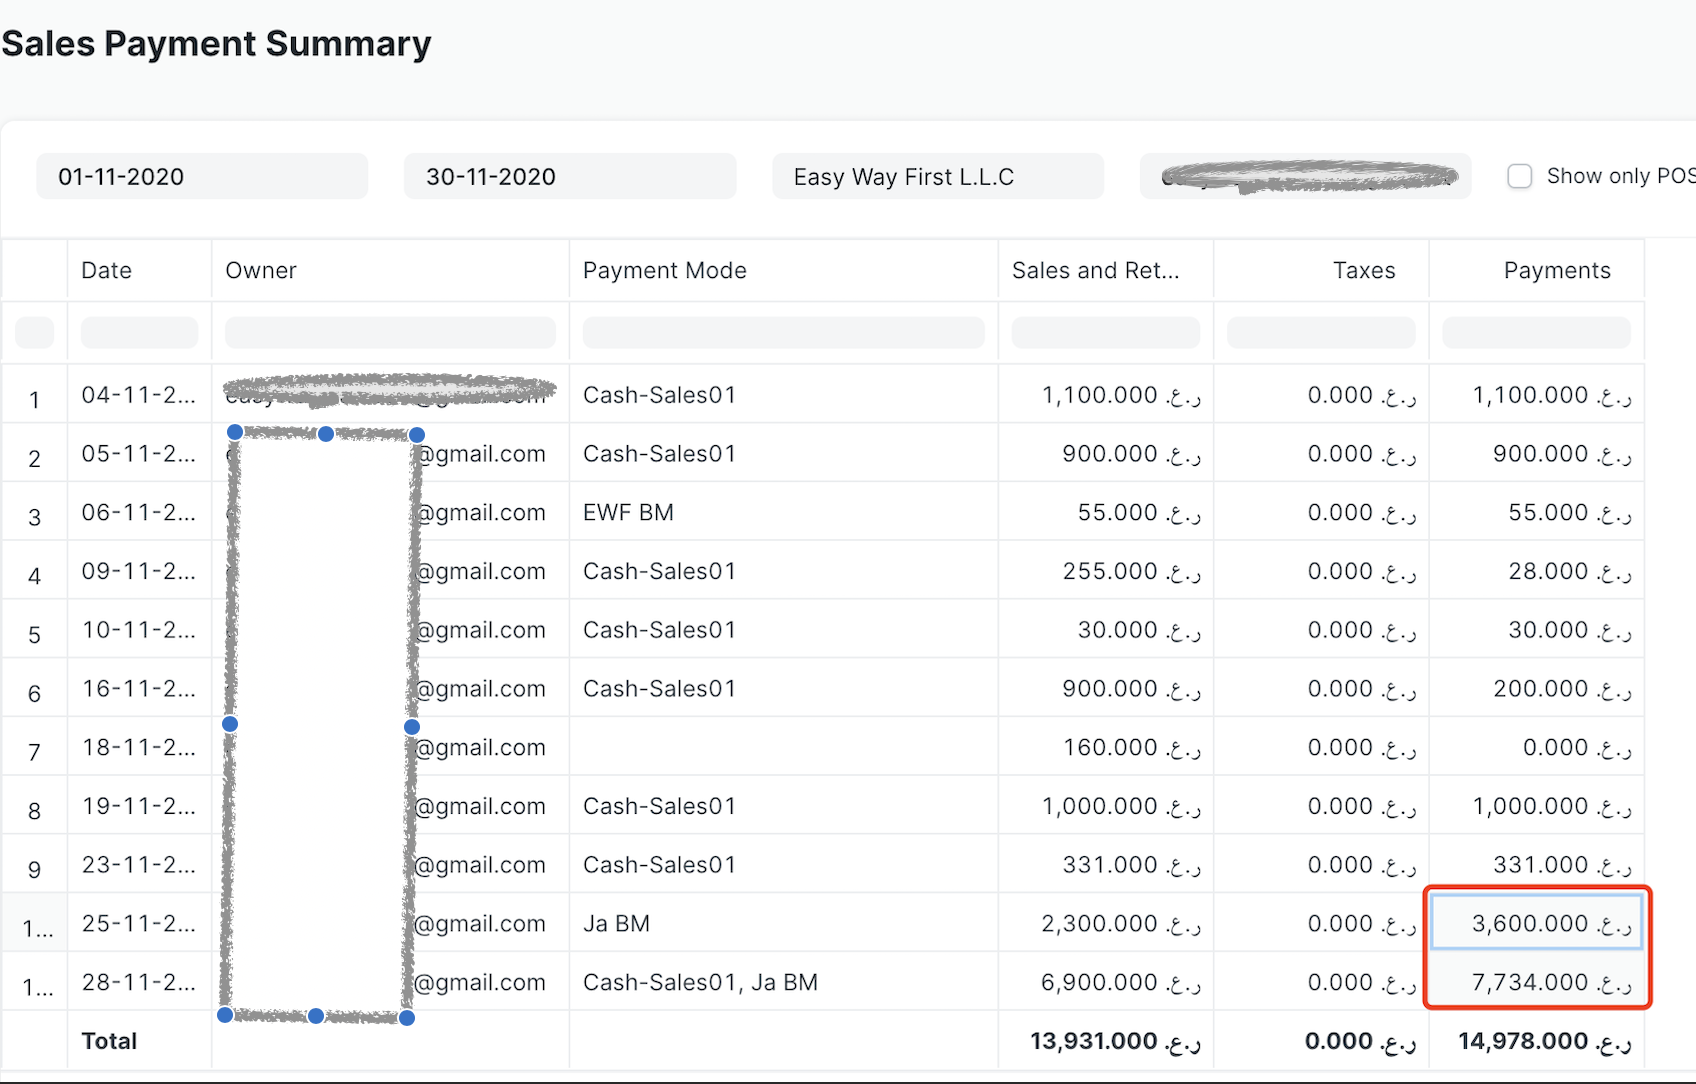Select the highlighted 3,600.000 payments cell

(x=1537, y=923)
